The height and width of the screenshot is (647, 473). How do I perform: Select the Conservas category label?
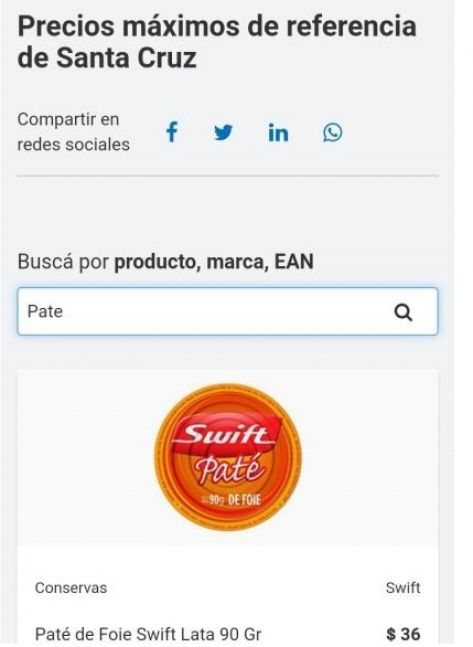tap(71, 588)
